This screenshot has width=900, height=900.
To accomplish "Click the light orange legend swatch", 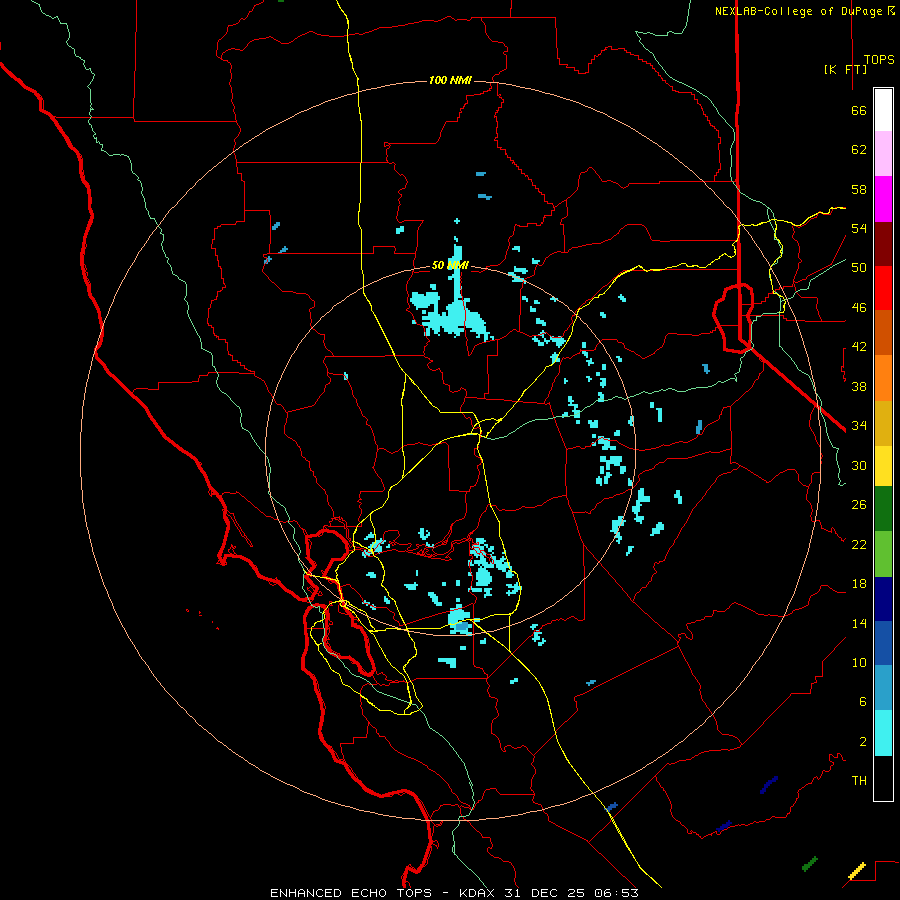I will [883, 377].
